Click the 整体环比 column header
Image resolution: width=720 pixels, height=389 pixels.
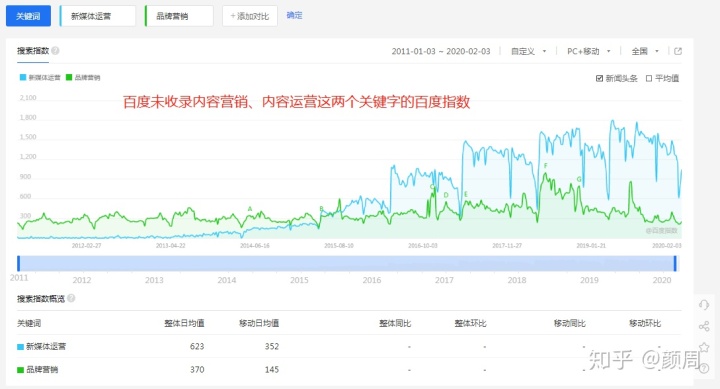470,323
